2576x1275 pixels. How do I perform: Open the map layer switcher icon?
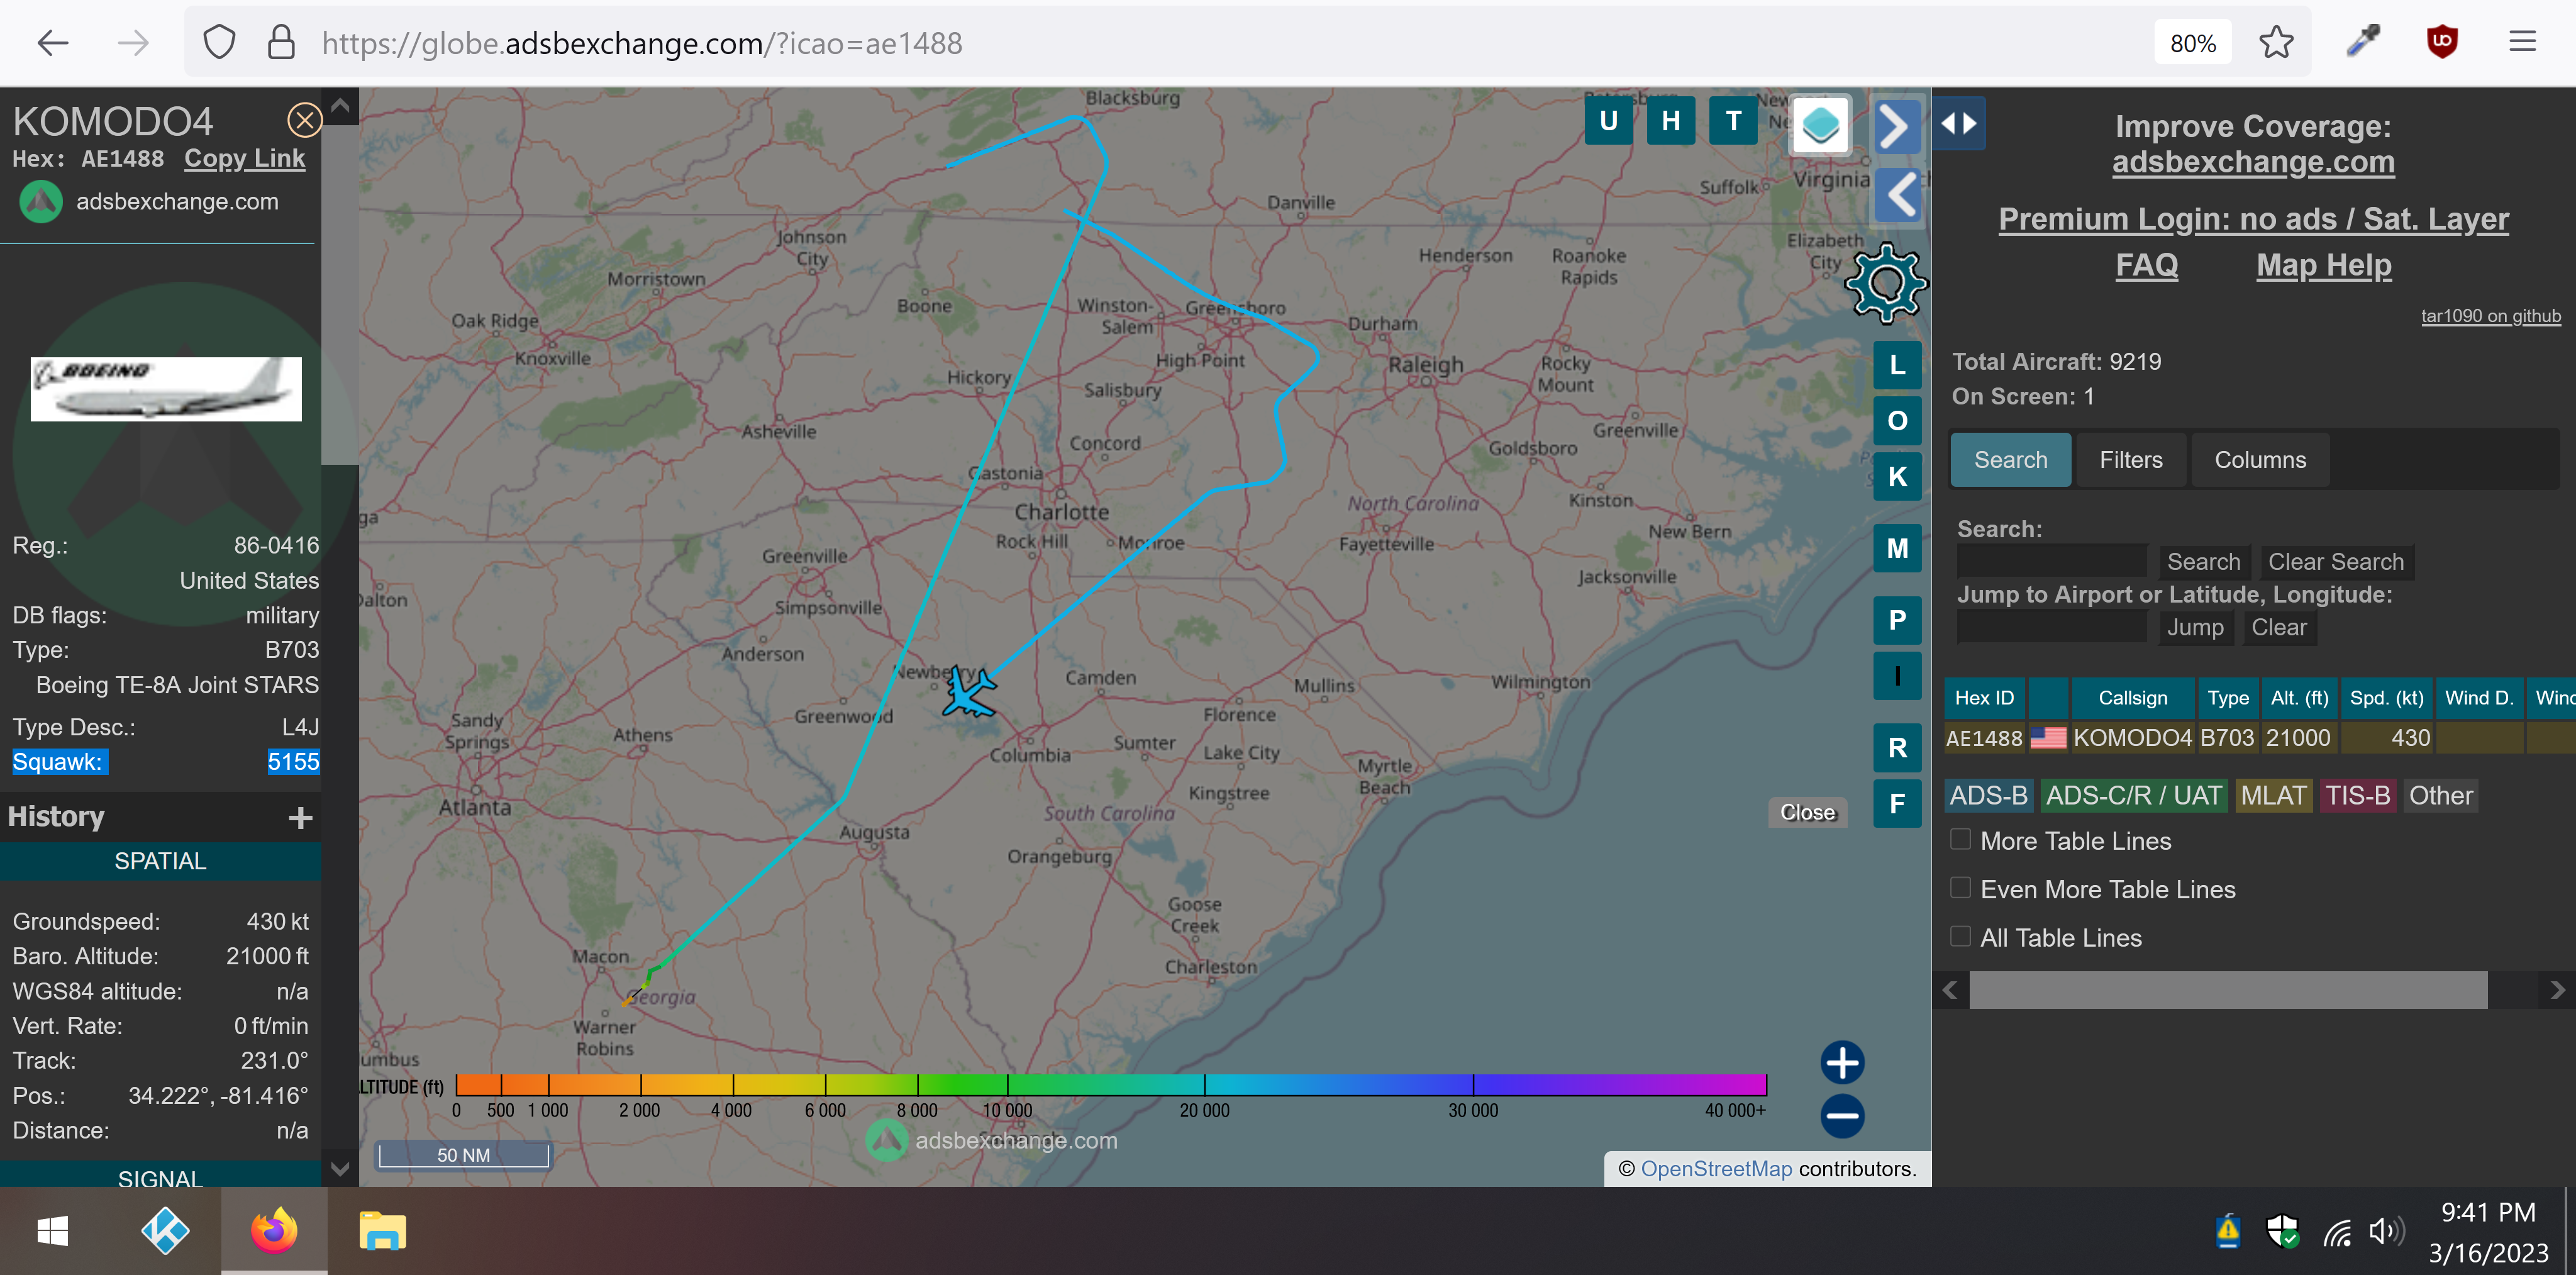click(1820, 125)
